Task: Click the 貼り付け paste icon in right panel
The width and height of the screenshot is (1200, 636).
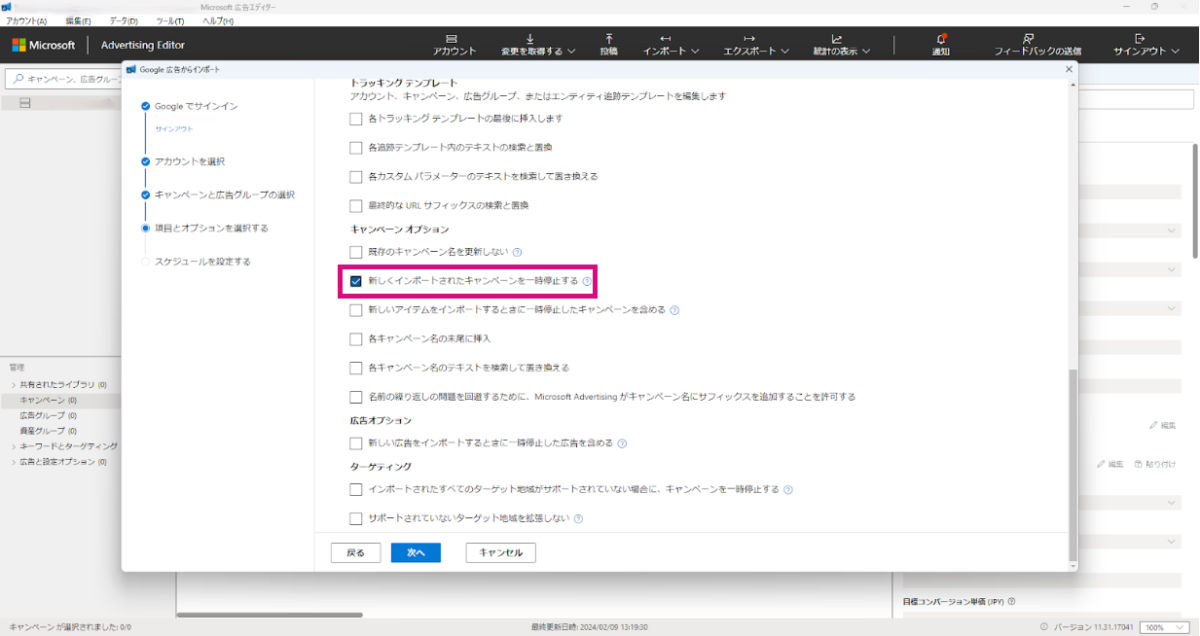Action: 1137,464
